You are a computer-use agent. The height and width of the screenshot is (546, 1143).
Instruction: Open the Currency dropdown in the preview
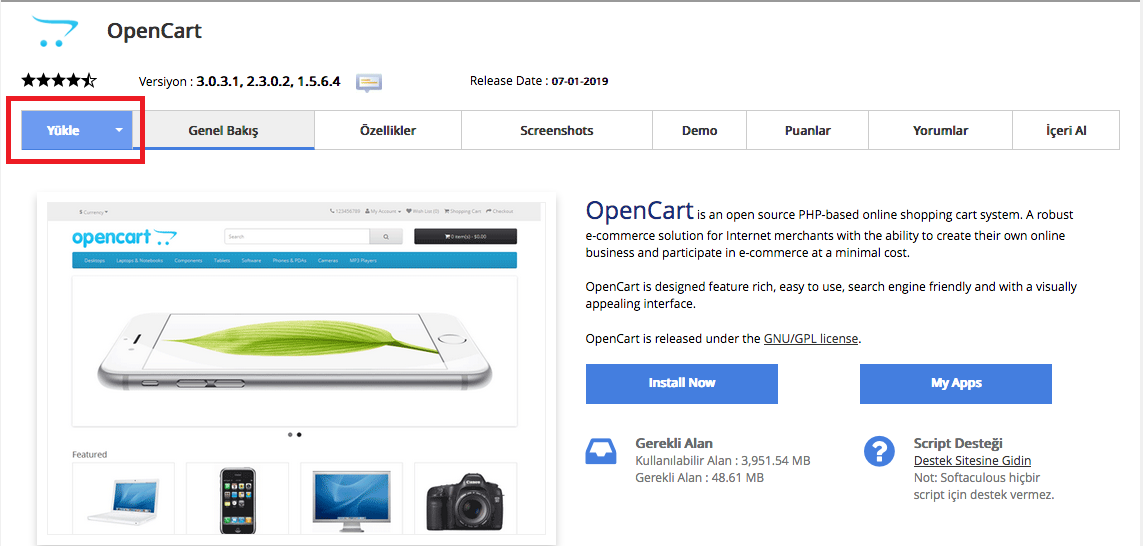click(x=93, y=211)
